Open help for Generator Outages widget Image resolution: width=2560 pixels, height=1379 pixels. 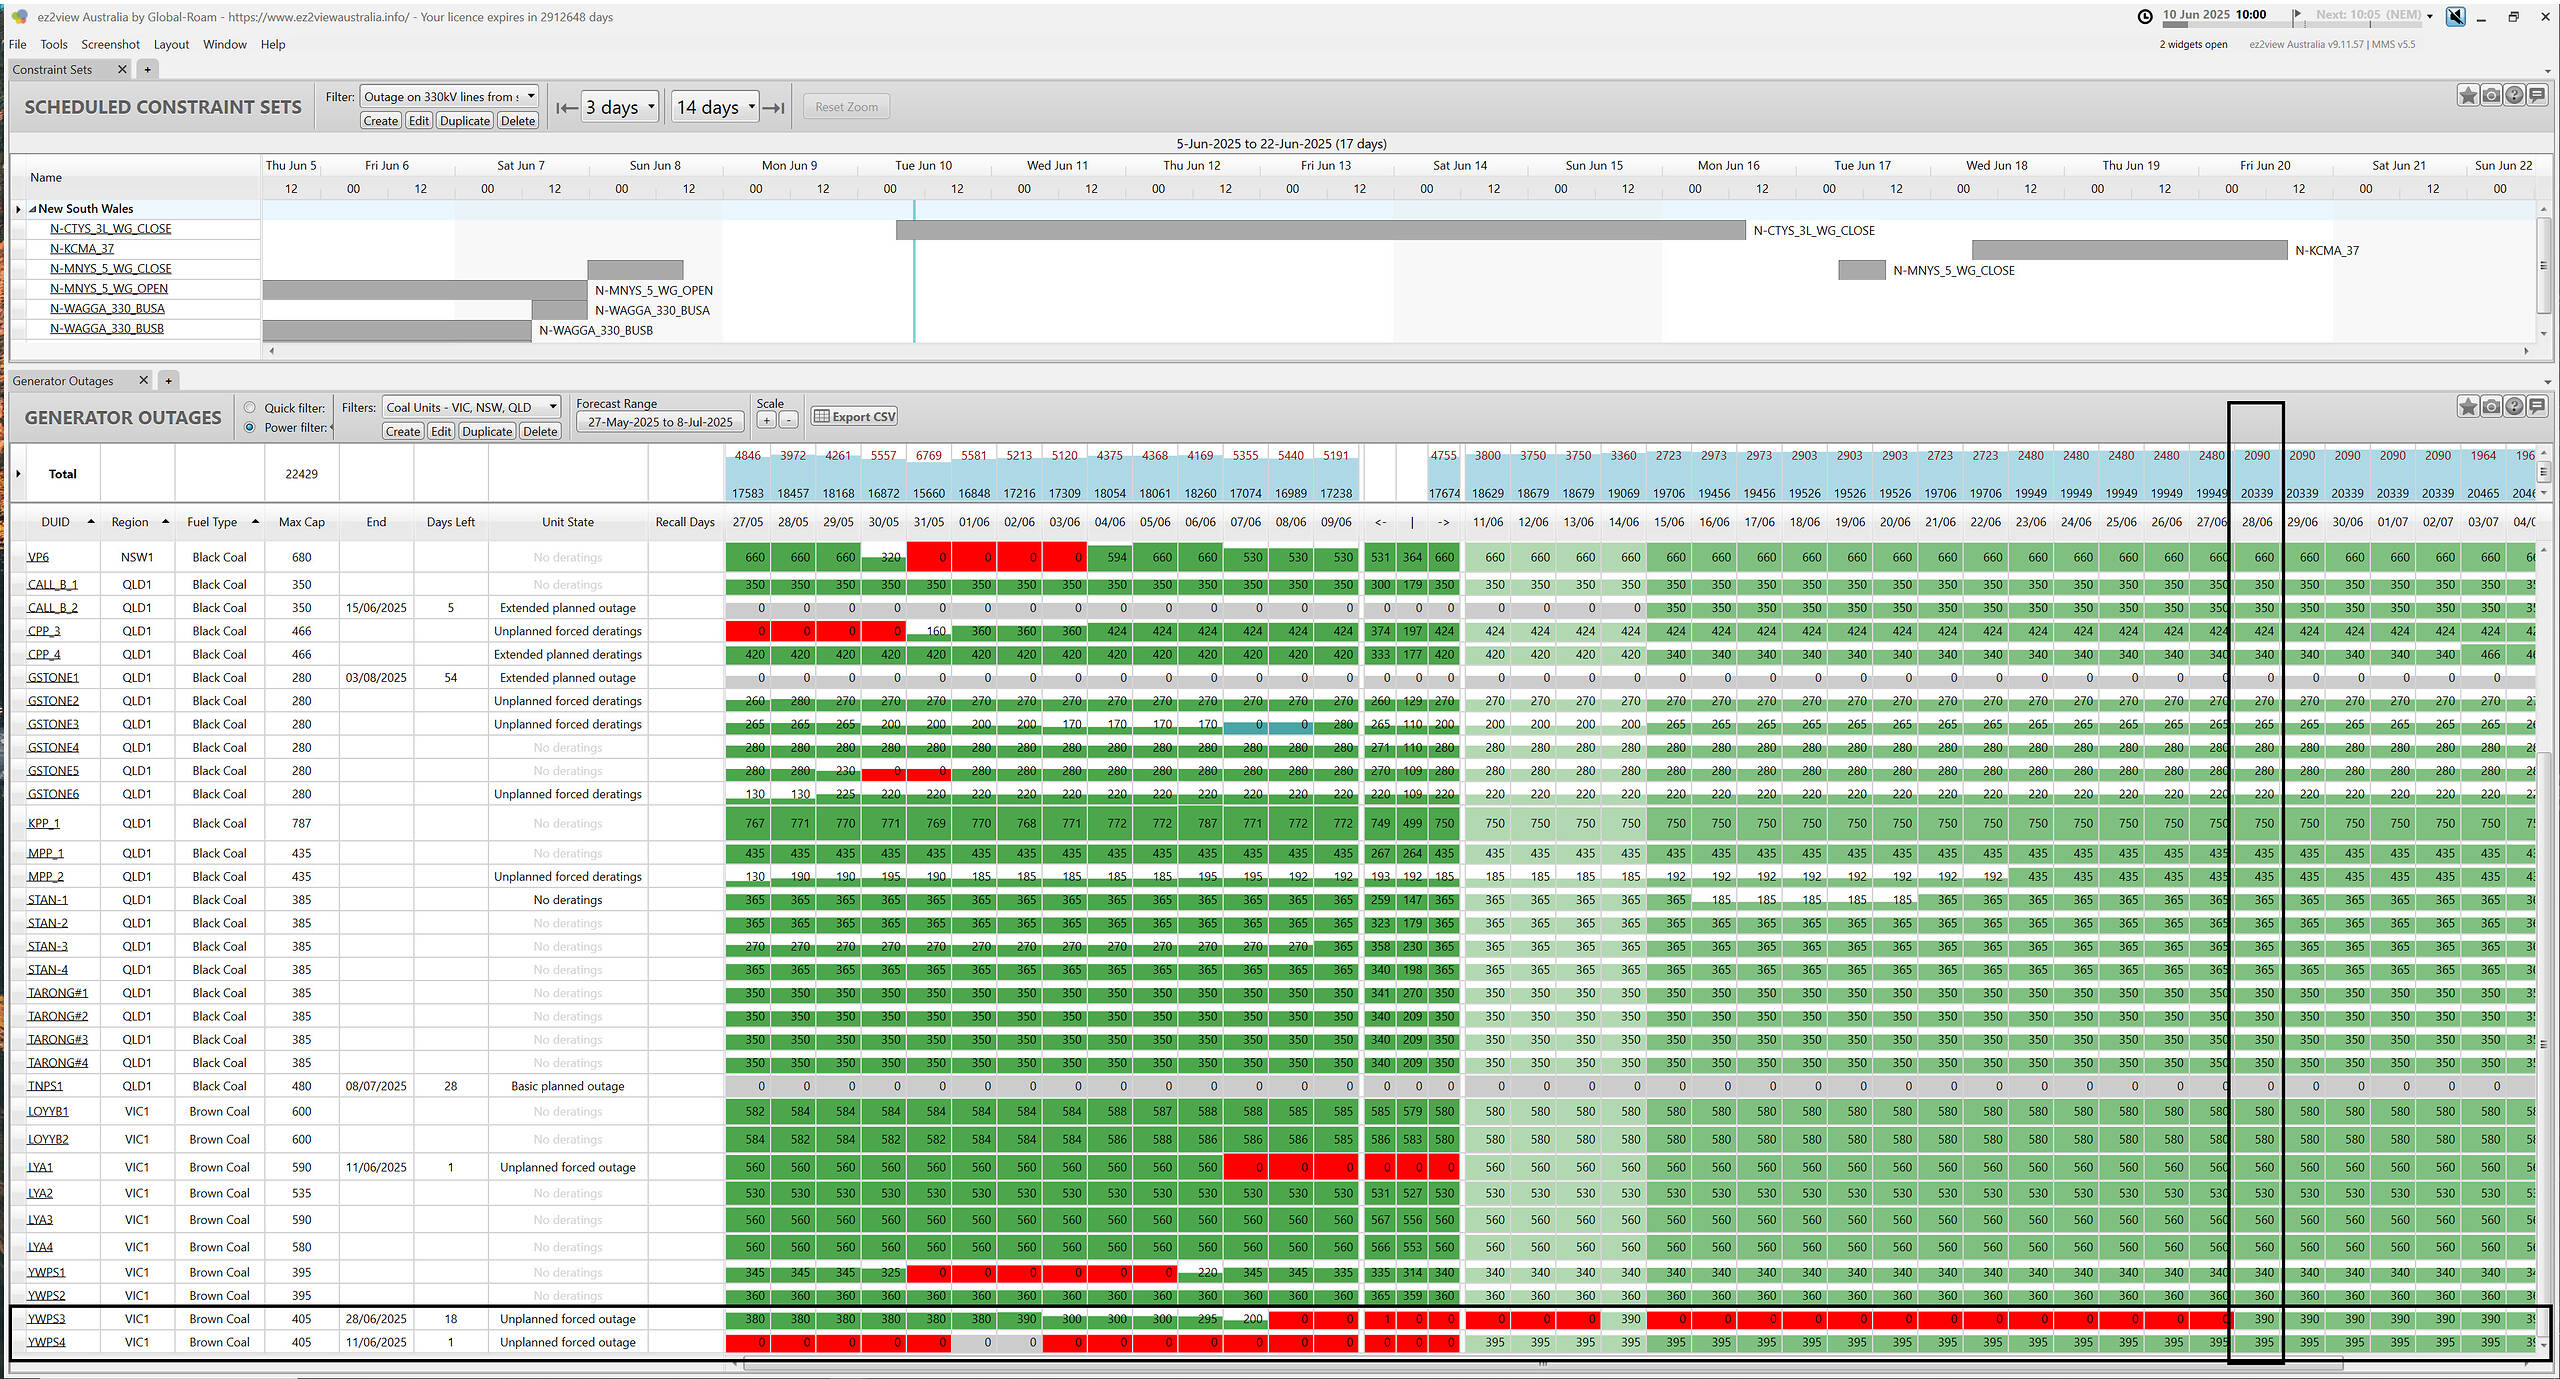tap(2514, 406)
